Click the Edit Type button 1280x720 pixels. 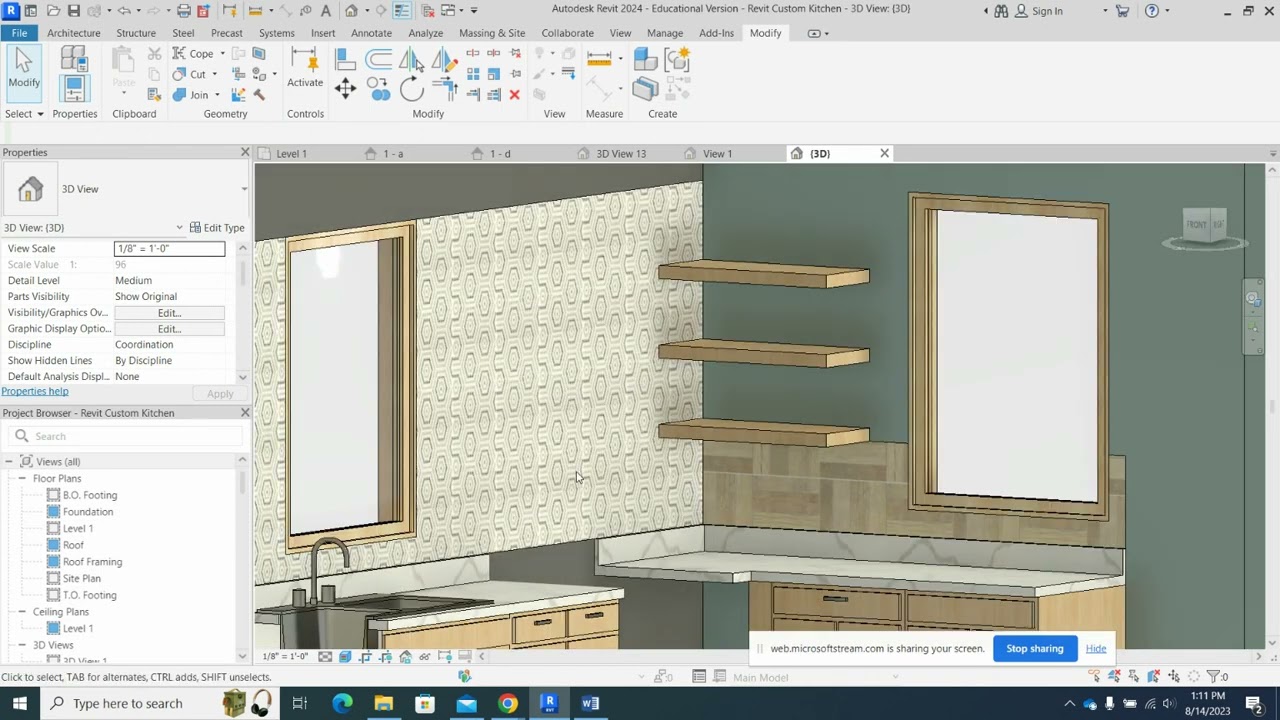coord(217,228)
